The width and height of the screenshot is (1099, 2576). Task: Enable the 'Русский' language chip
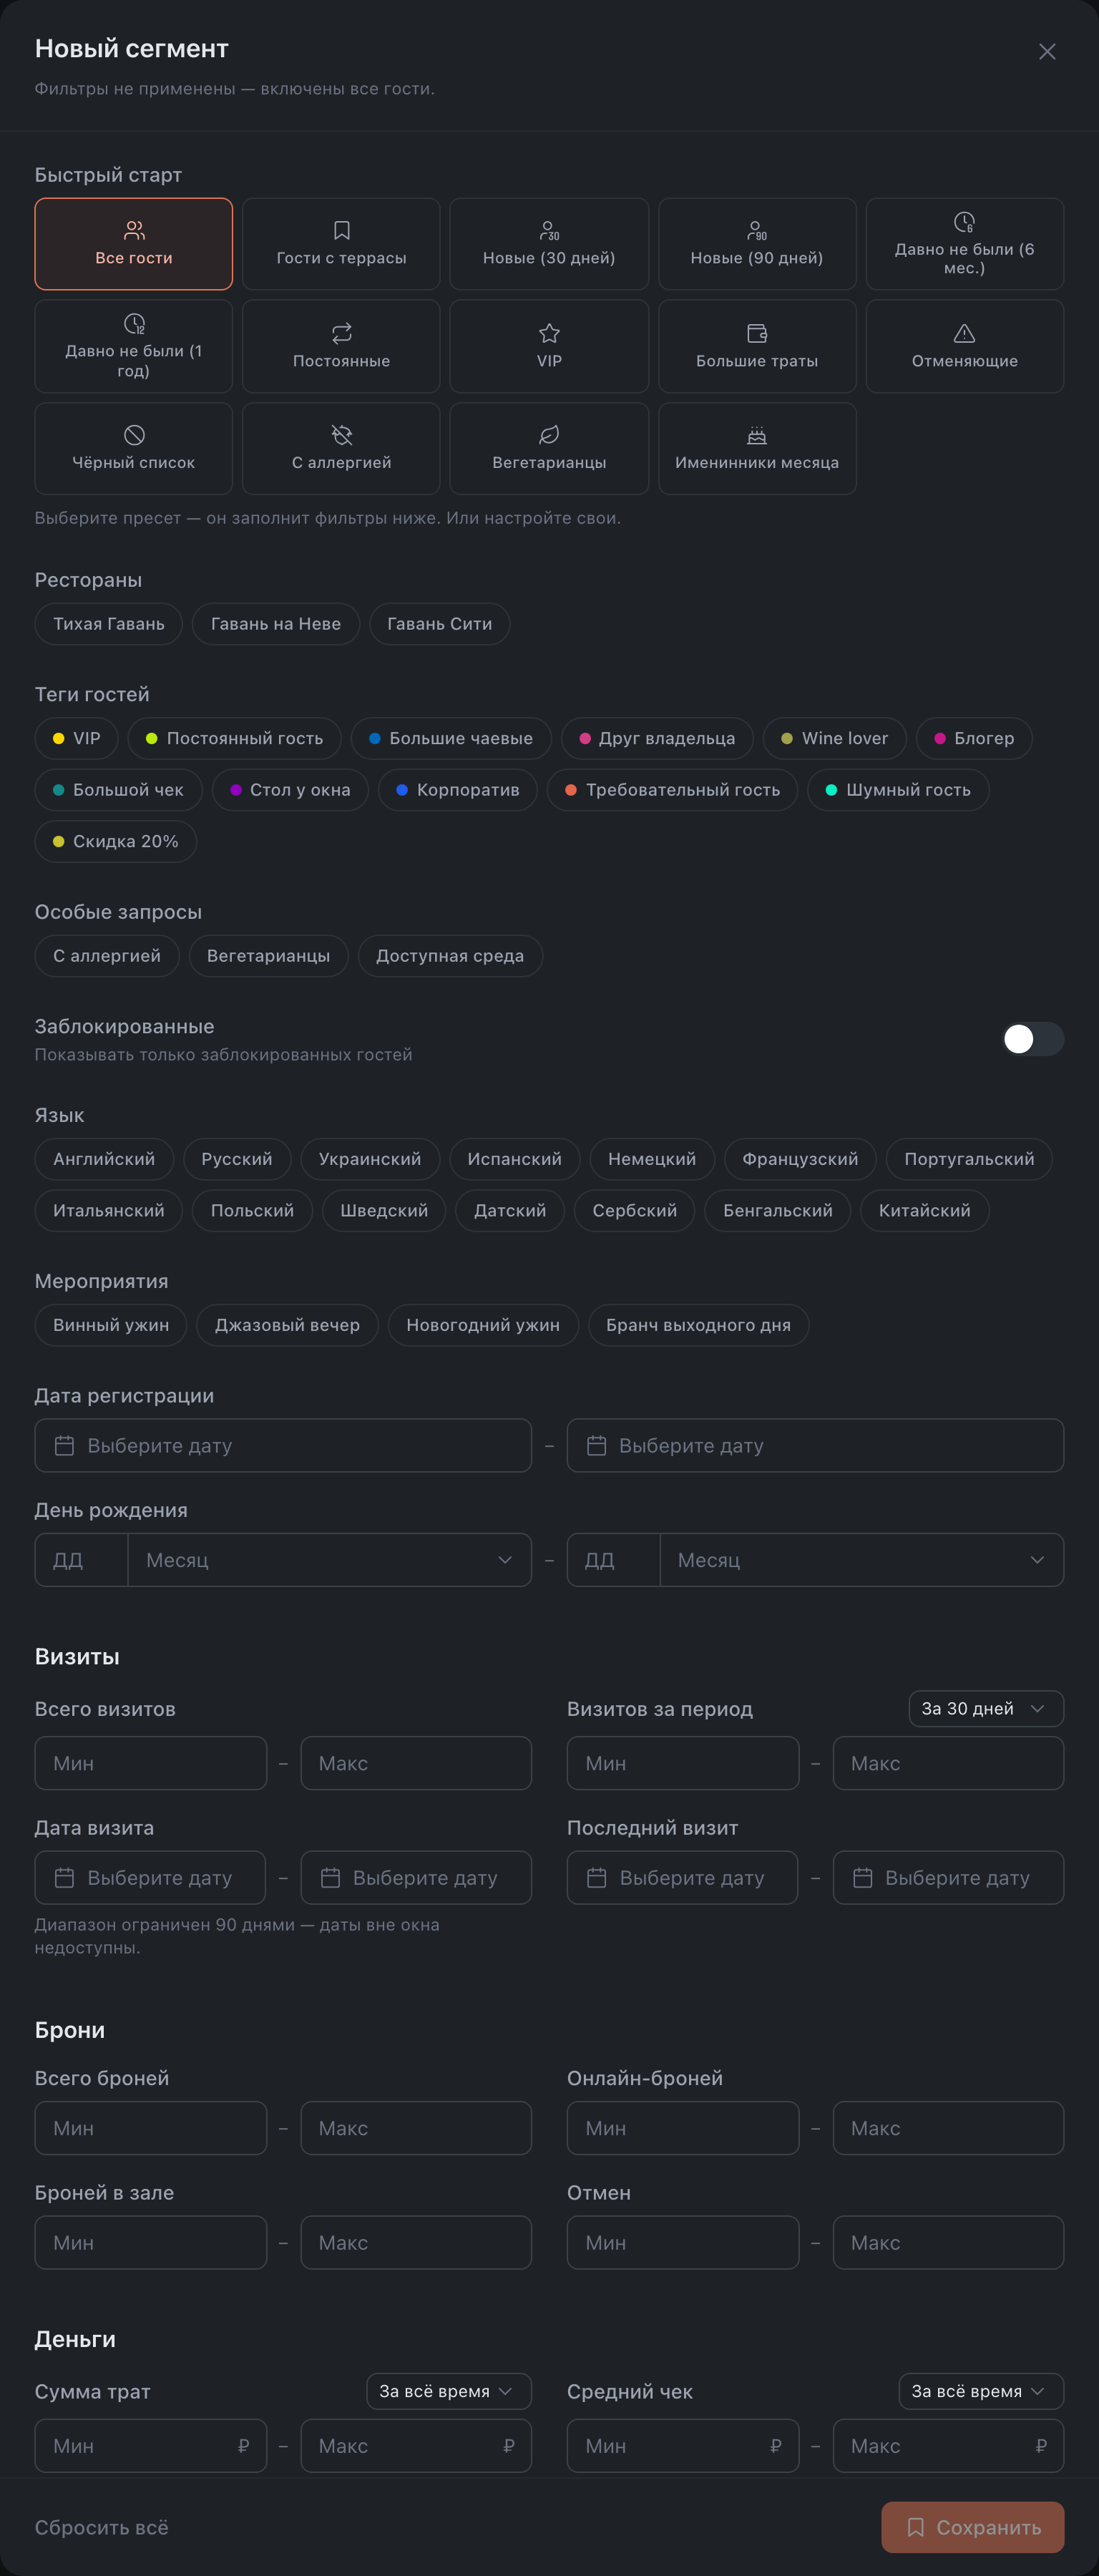click(x=237, y=1159)
